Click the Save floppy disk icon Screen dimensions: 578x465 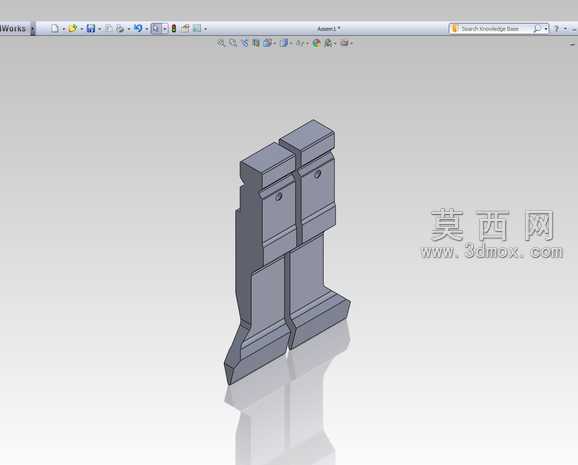pos(91,28)
